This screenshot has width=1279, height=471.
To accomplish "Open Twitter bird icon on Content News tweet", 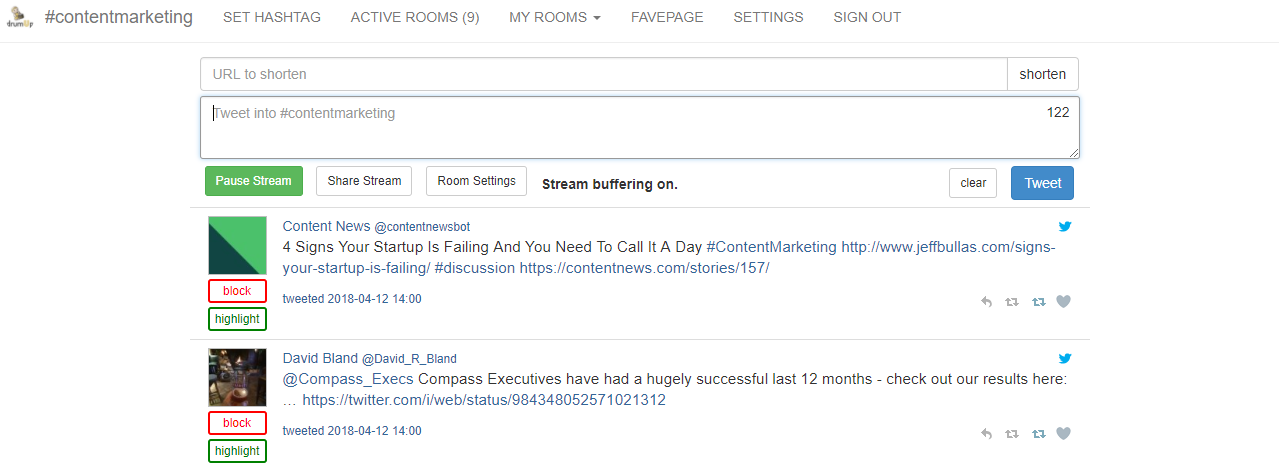I will click(x=1065, y=226).
